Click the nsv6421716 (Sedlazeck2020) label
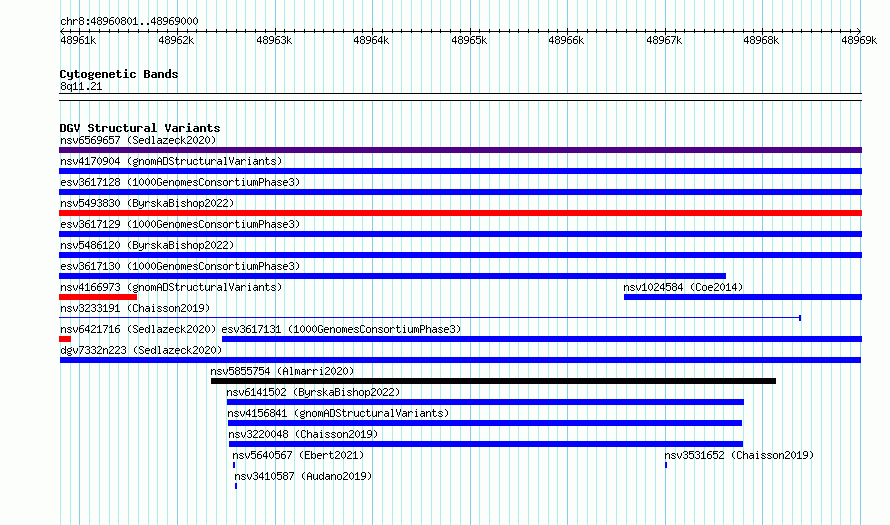This screenshot has height=525, width=890. 138,329
